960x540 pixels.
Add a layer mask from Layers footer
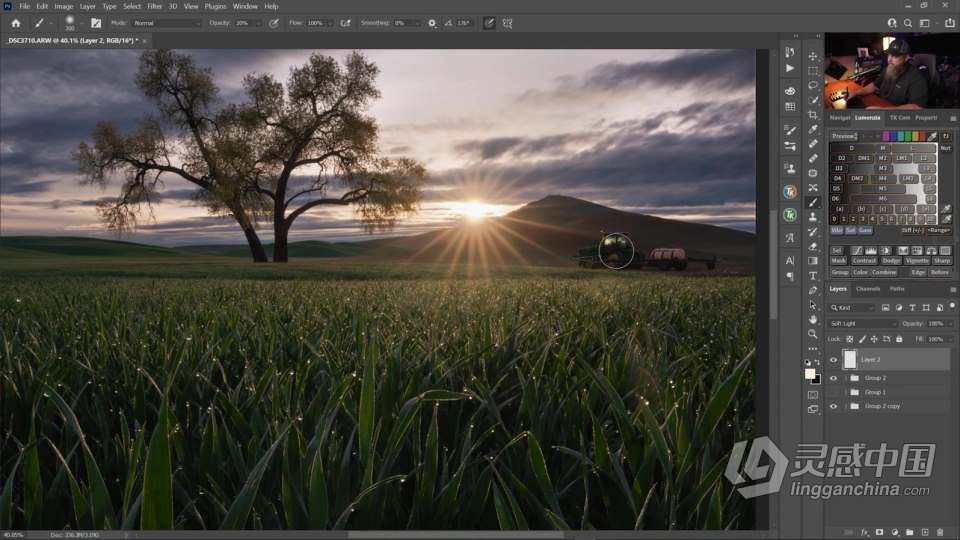click(x=879, y=533)
